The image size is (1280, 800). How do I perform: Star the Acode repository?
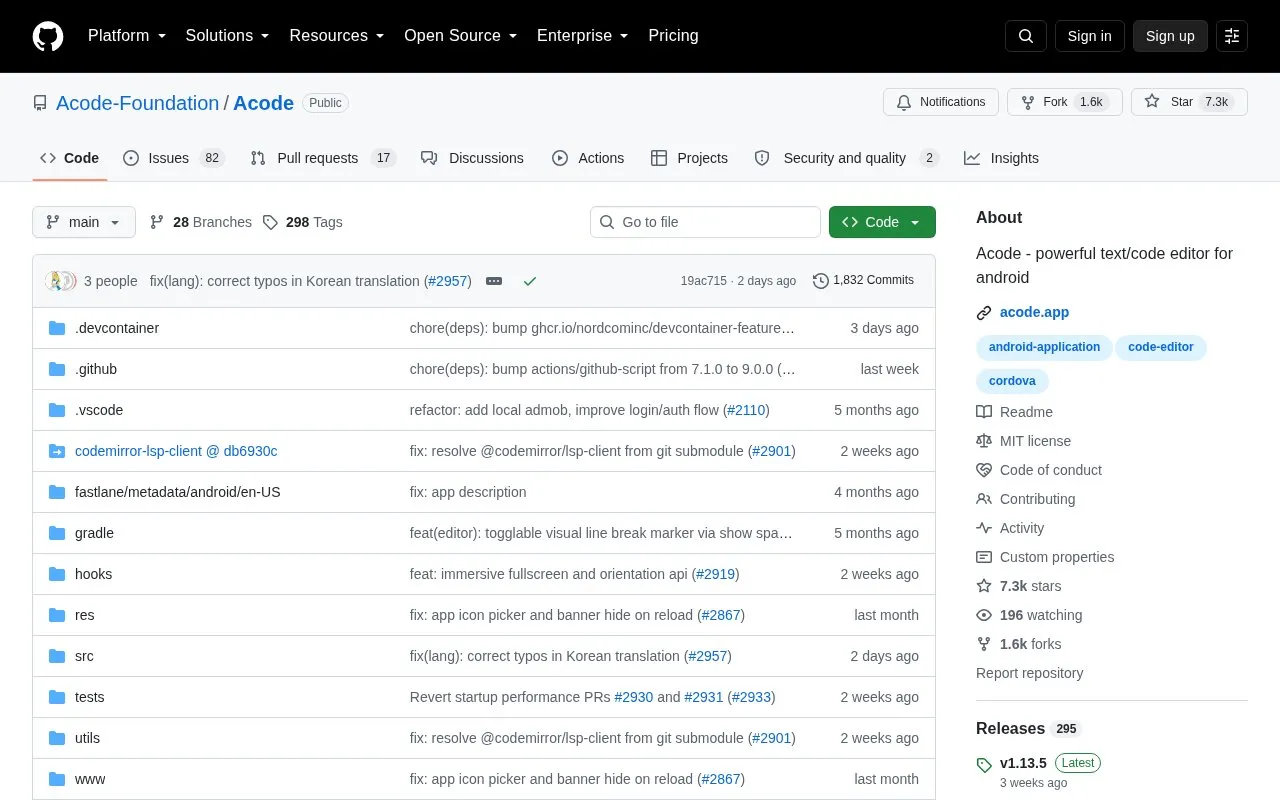tap(1189, 102)
